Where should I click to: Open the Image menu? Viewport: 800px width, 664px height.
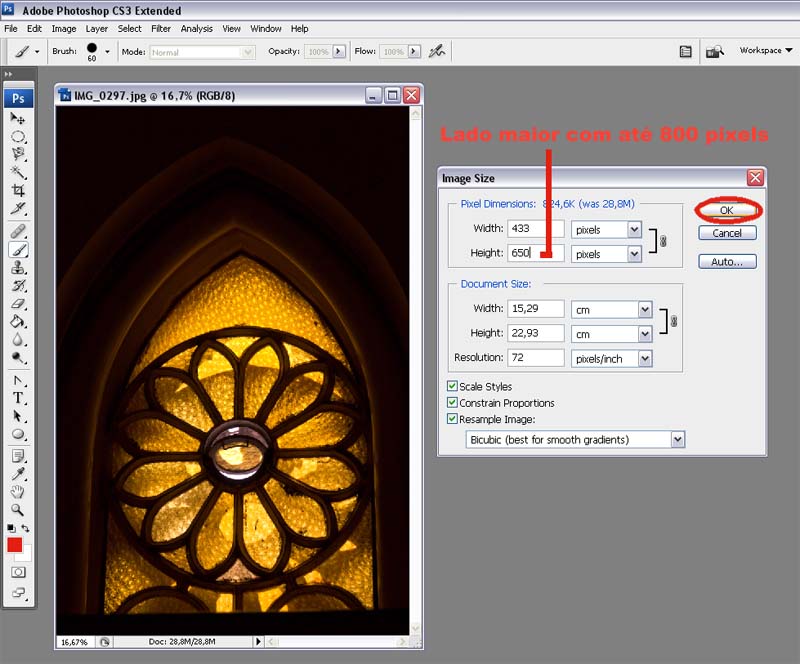tap(64, 29)
